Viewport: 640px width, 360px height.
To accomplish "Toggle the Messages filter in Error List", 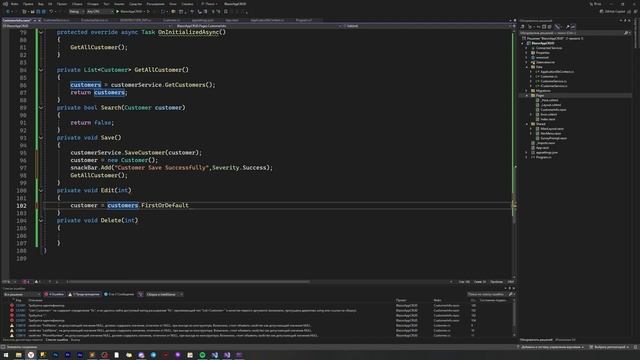I will (x=119, y=294).
